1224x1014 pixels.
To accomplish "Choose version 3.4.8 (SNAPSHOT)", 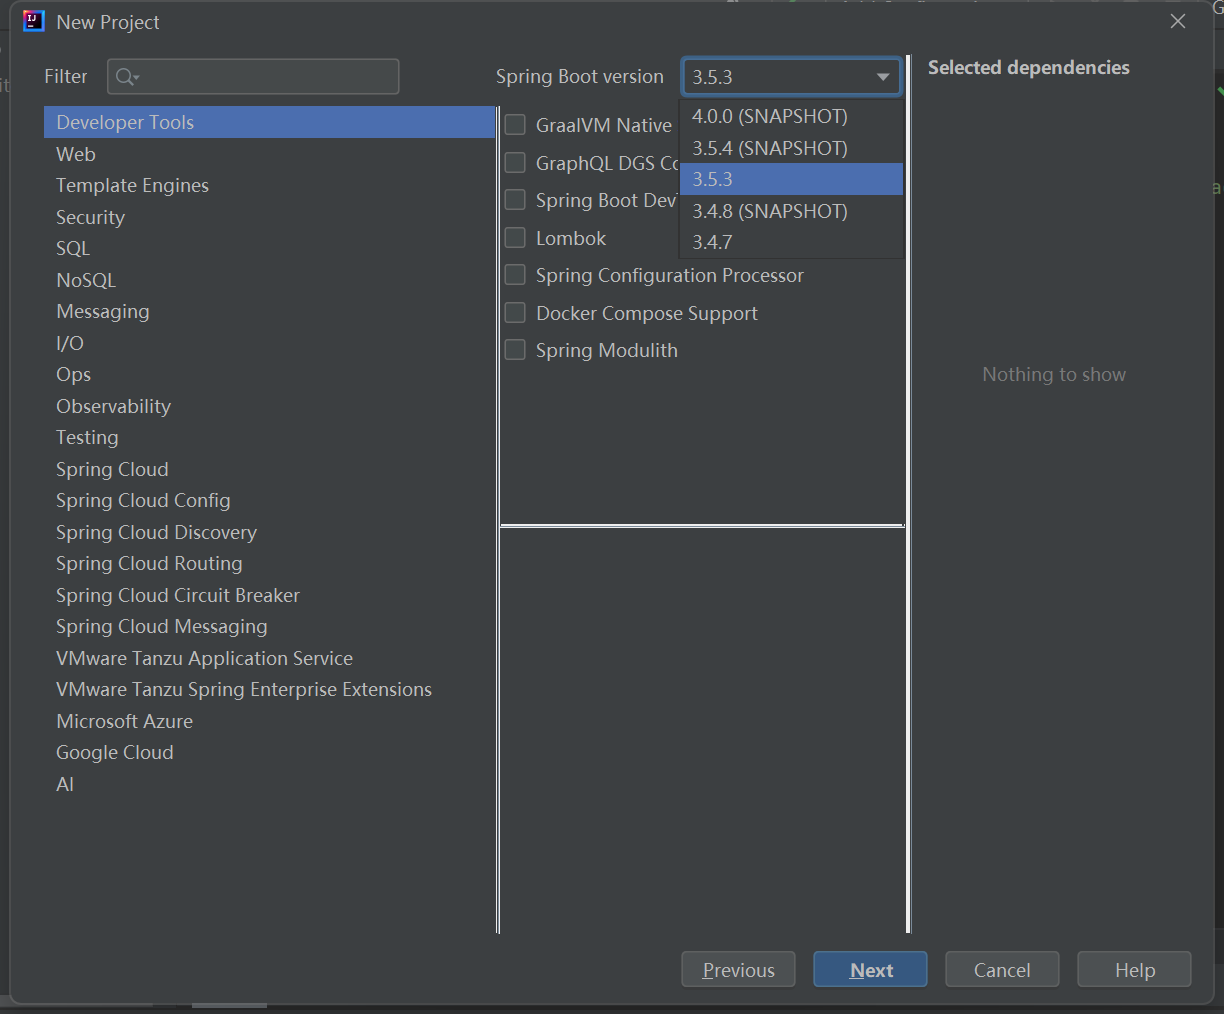I will pos(791,211).
